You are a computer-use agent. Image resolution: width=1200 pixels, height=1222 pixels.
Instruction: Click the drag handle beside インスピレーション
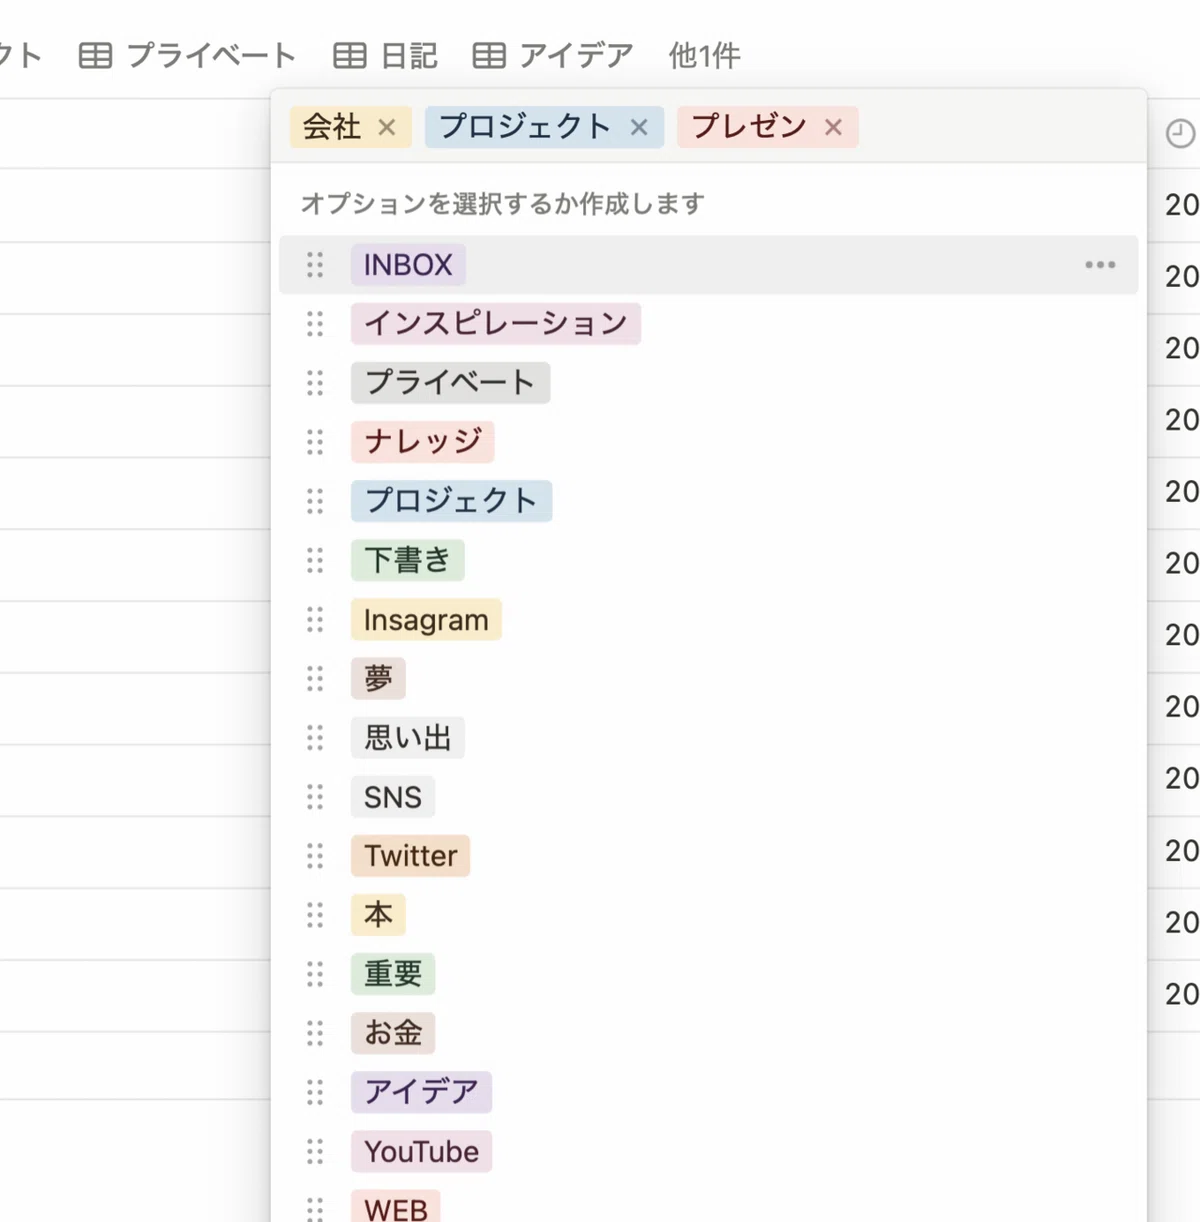pyautogui.click(x=315, y=324)
